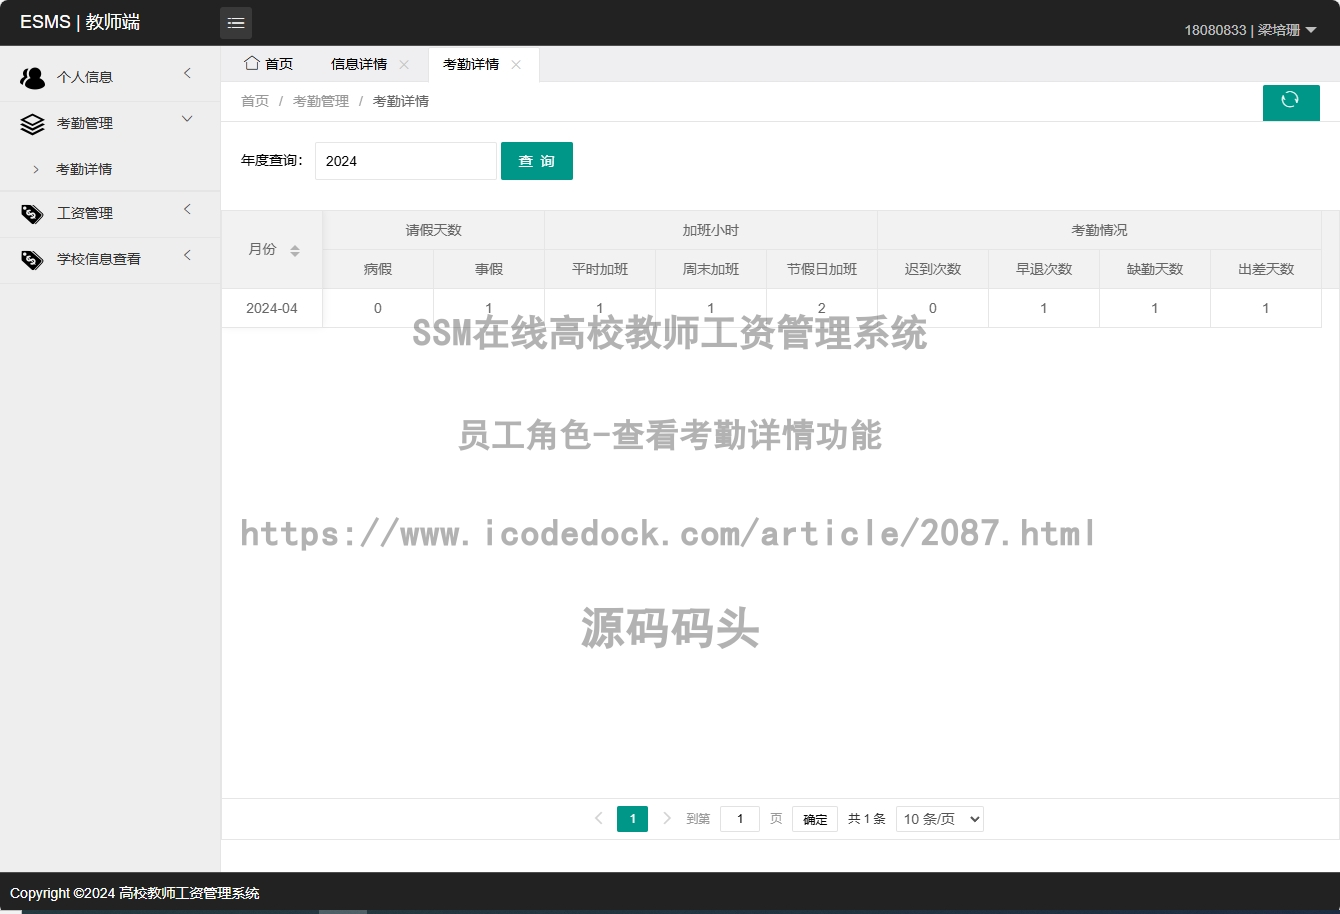Click the 周末加班 column header

point(711,269)
